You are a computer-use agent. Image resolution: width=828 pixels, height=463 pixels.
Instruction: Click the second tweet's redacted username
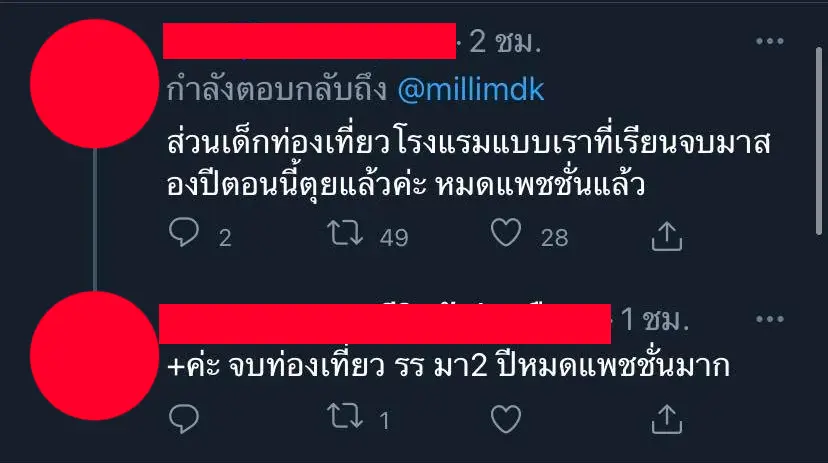tap(385, 324)
